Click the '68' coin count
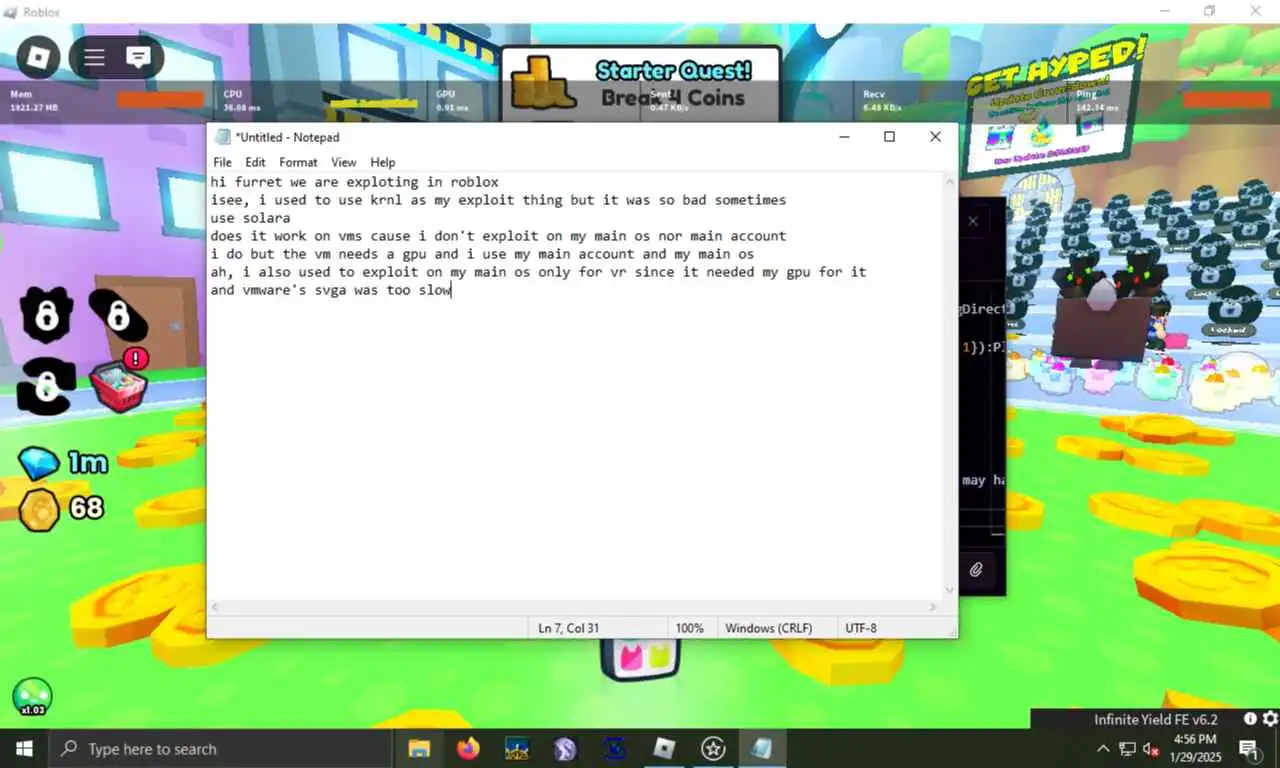The width and height of the screenshot is (1280, 768). point(86,508)
